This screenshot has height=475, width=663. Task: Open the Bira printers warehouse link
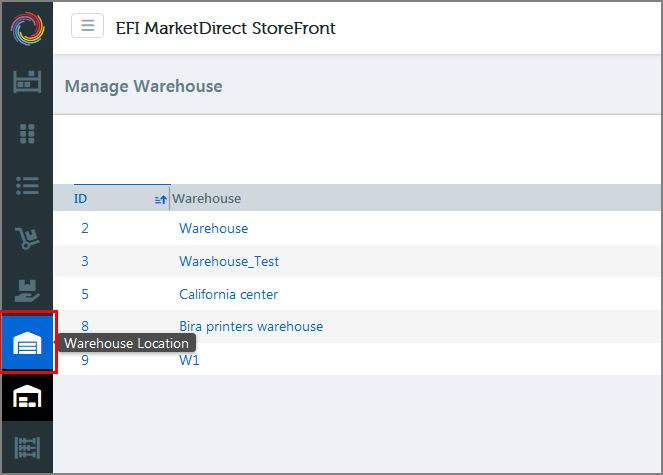(x=251, y=327)
